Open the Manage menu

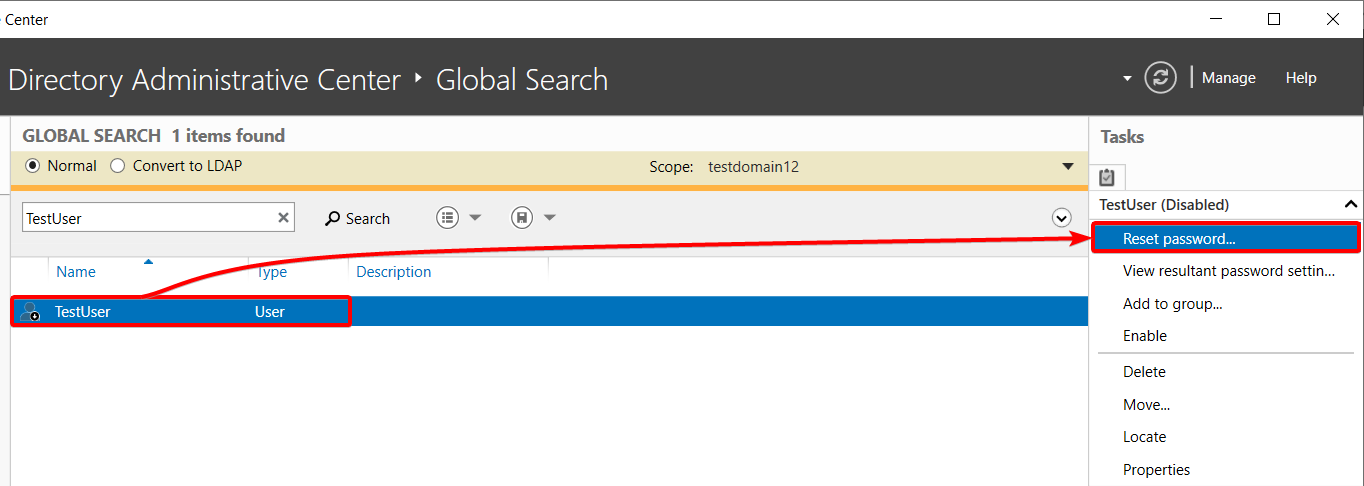pos(1229,78)
